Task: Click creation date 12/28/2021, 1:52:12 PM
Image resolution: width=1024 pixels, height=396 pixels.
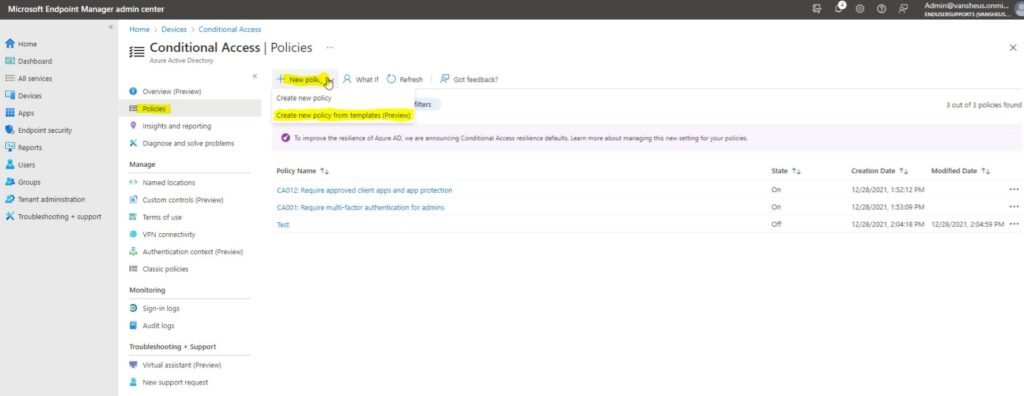Action: tap(888, 190)
